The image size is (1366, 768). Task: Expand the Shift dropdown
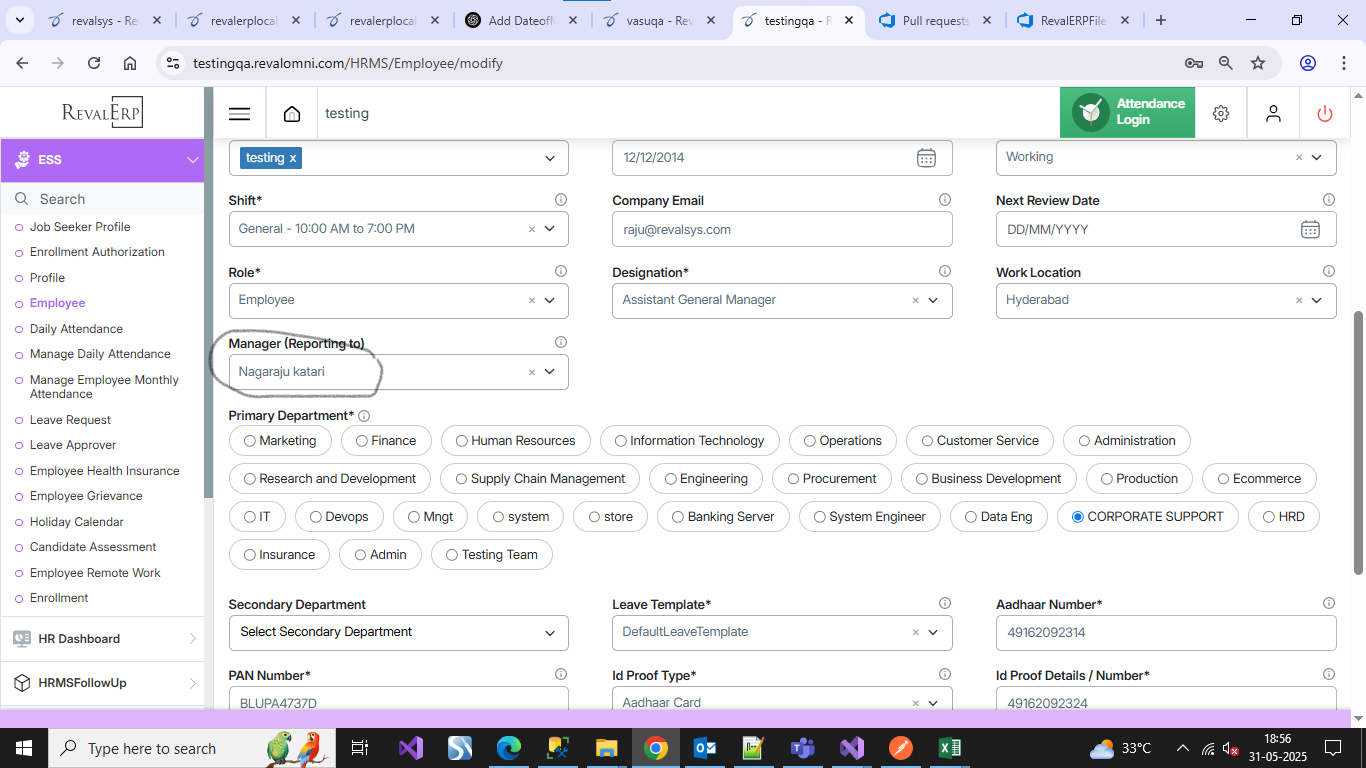click(549, 229)
